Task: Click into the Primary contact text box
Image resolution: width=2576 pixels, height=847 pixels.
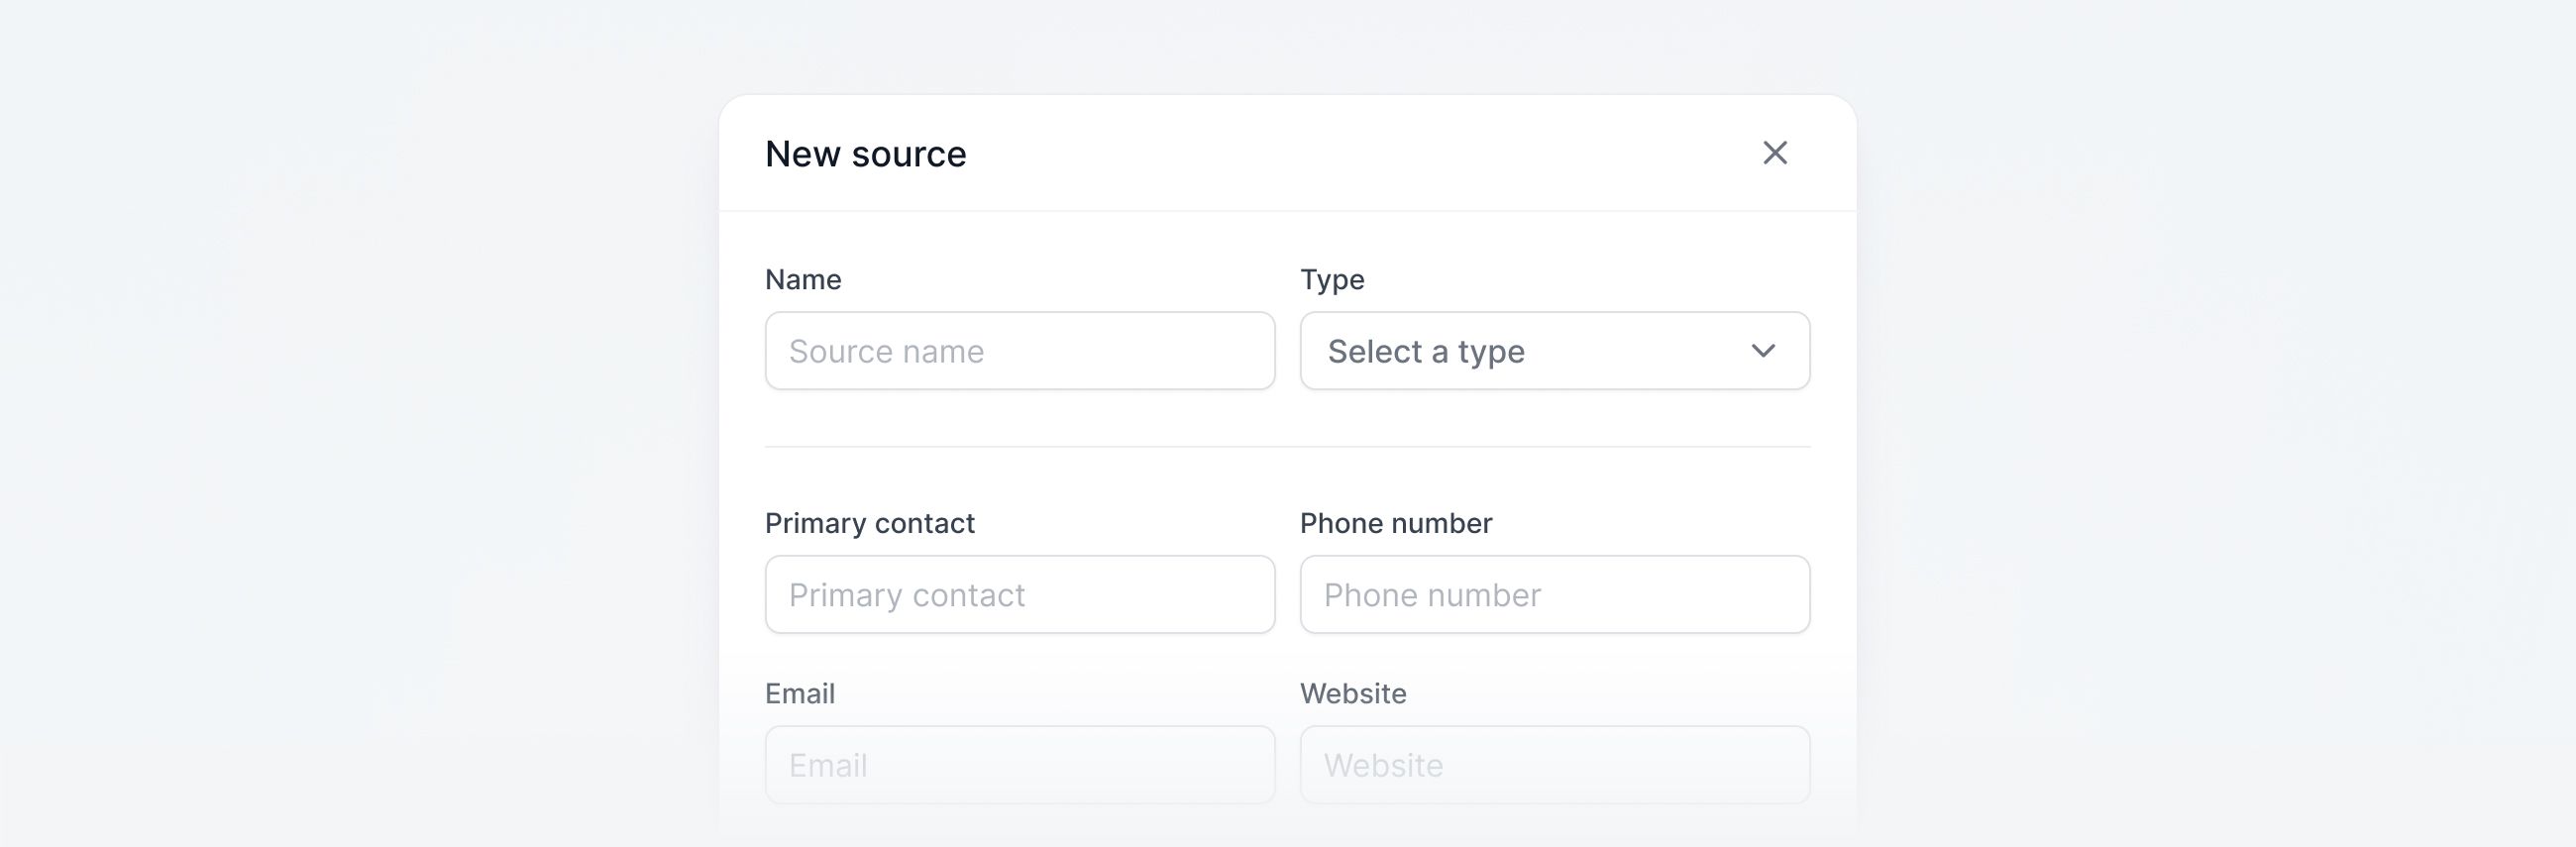Action: 1019,595
